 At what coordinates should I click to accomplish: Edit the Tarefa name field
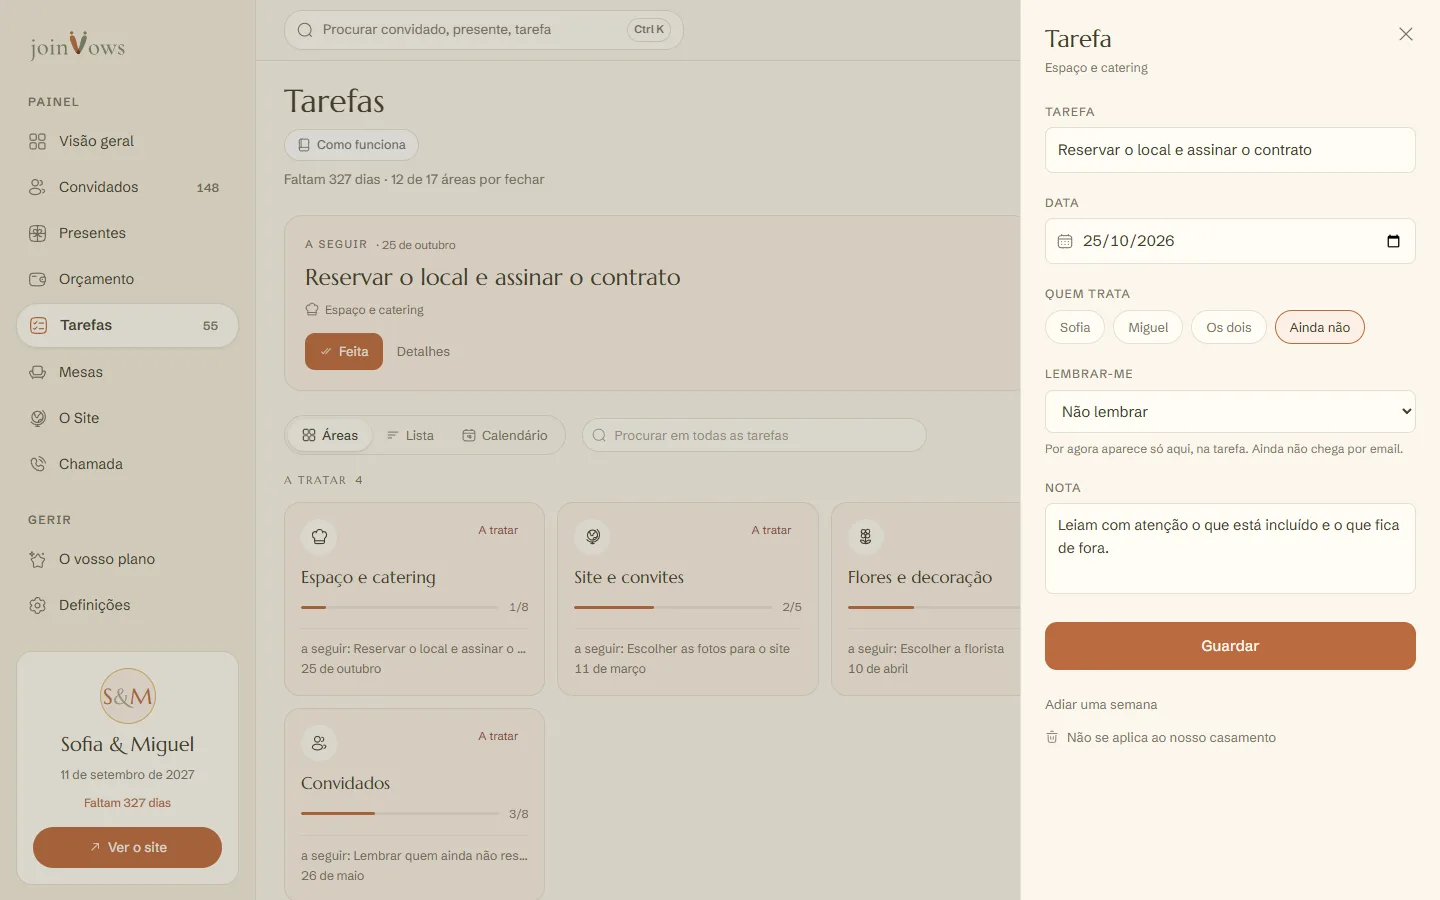[1230, 150]
